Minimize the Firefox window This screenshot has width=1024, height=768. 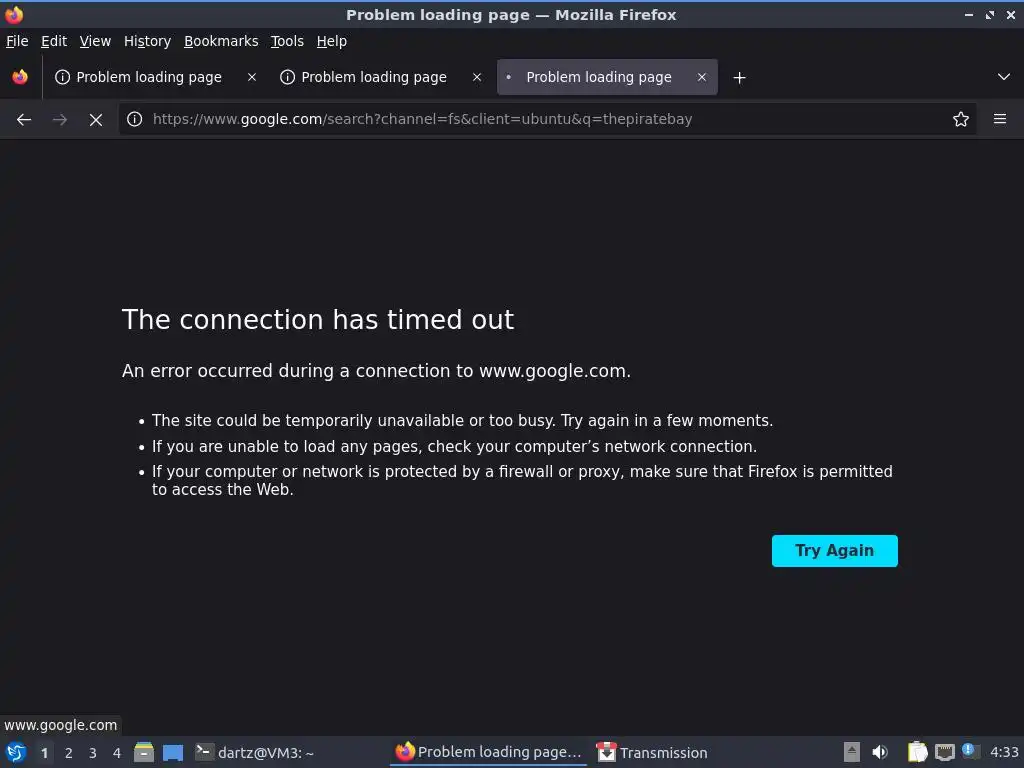969,14
